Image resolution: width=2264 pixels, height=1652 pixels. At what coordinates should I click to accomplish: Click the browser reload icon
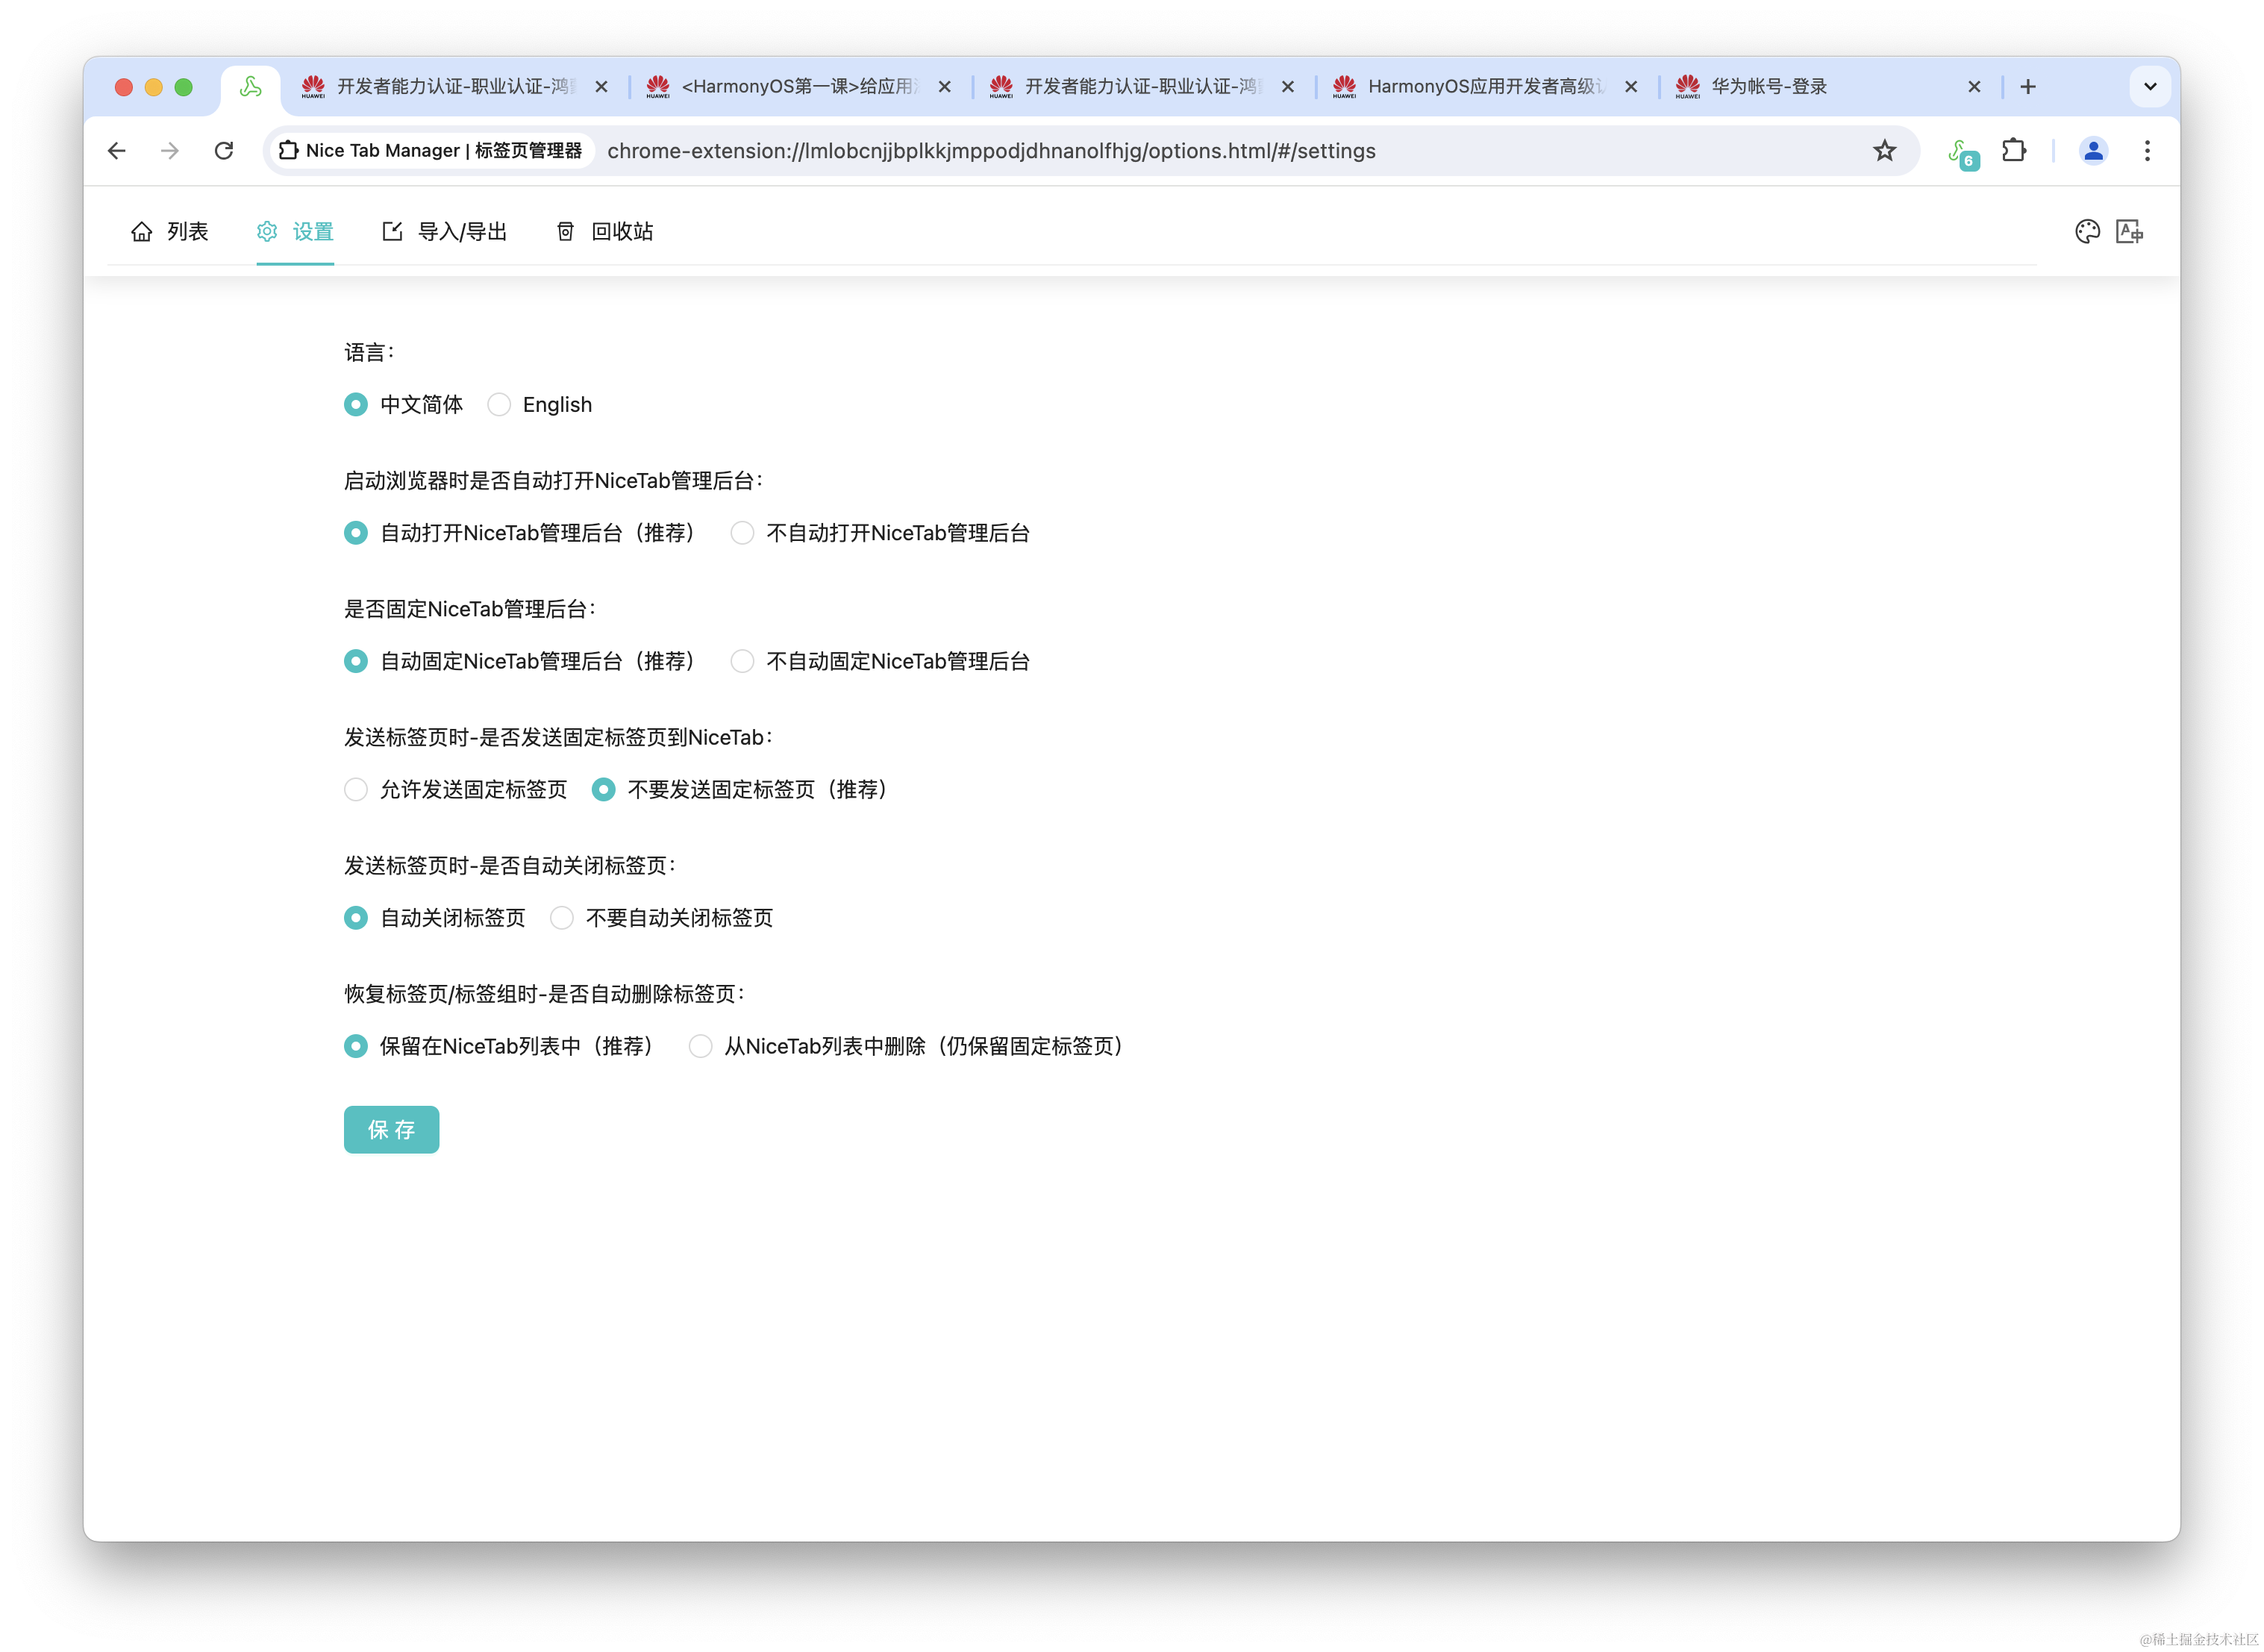point(224,151)
